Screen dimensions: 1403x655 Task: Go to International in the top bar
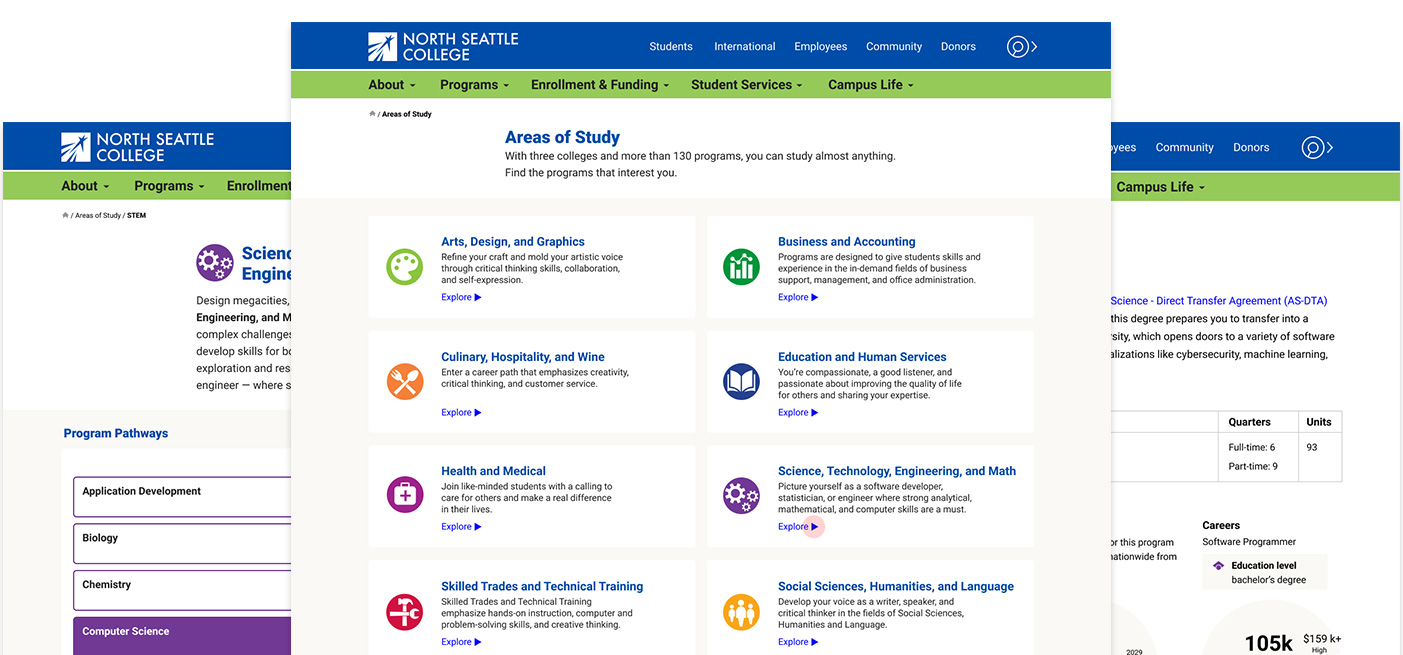[745, 47]
